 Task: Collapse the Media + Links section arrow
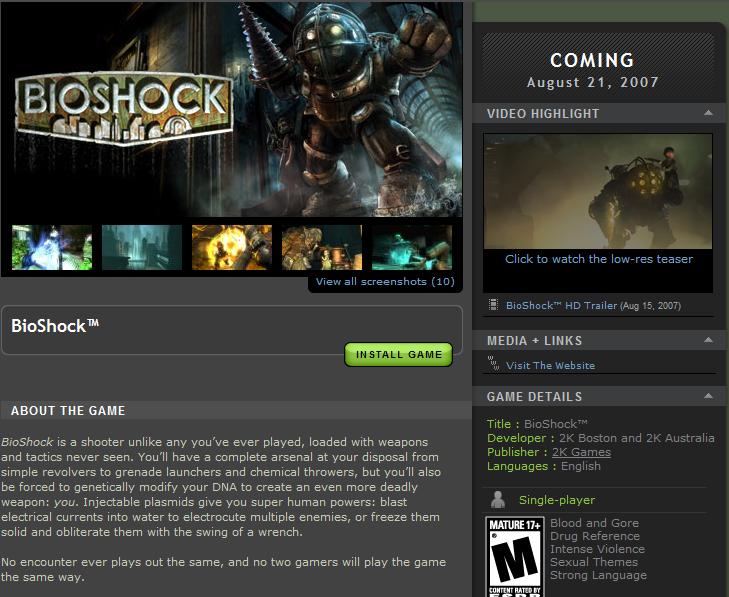(x=708, y=340)
